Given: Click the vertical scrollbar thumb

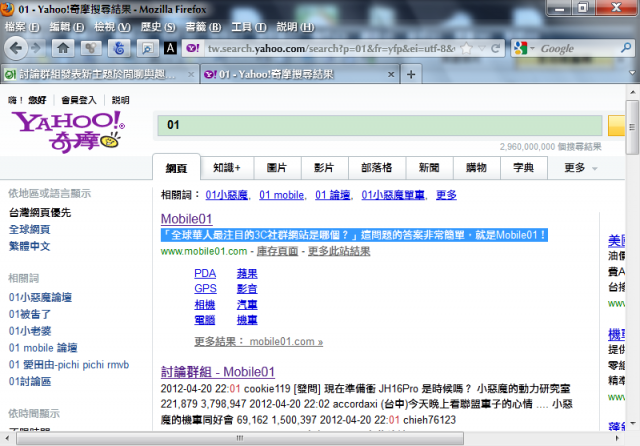Looking at the screenshot, I should point(632,127).
